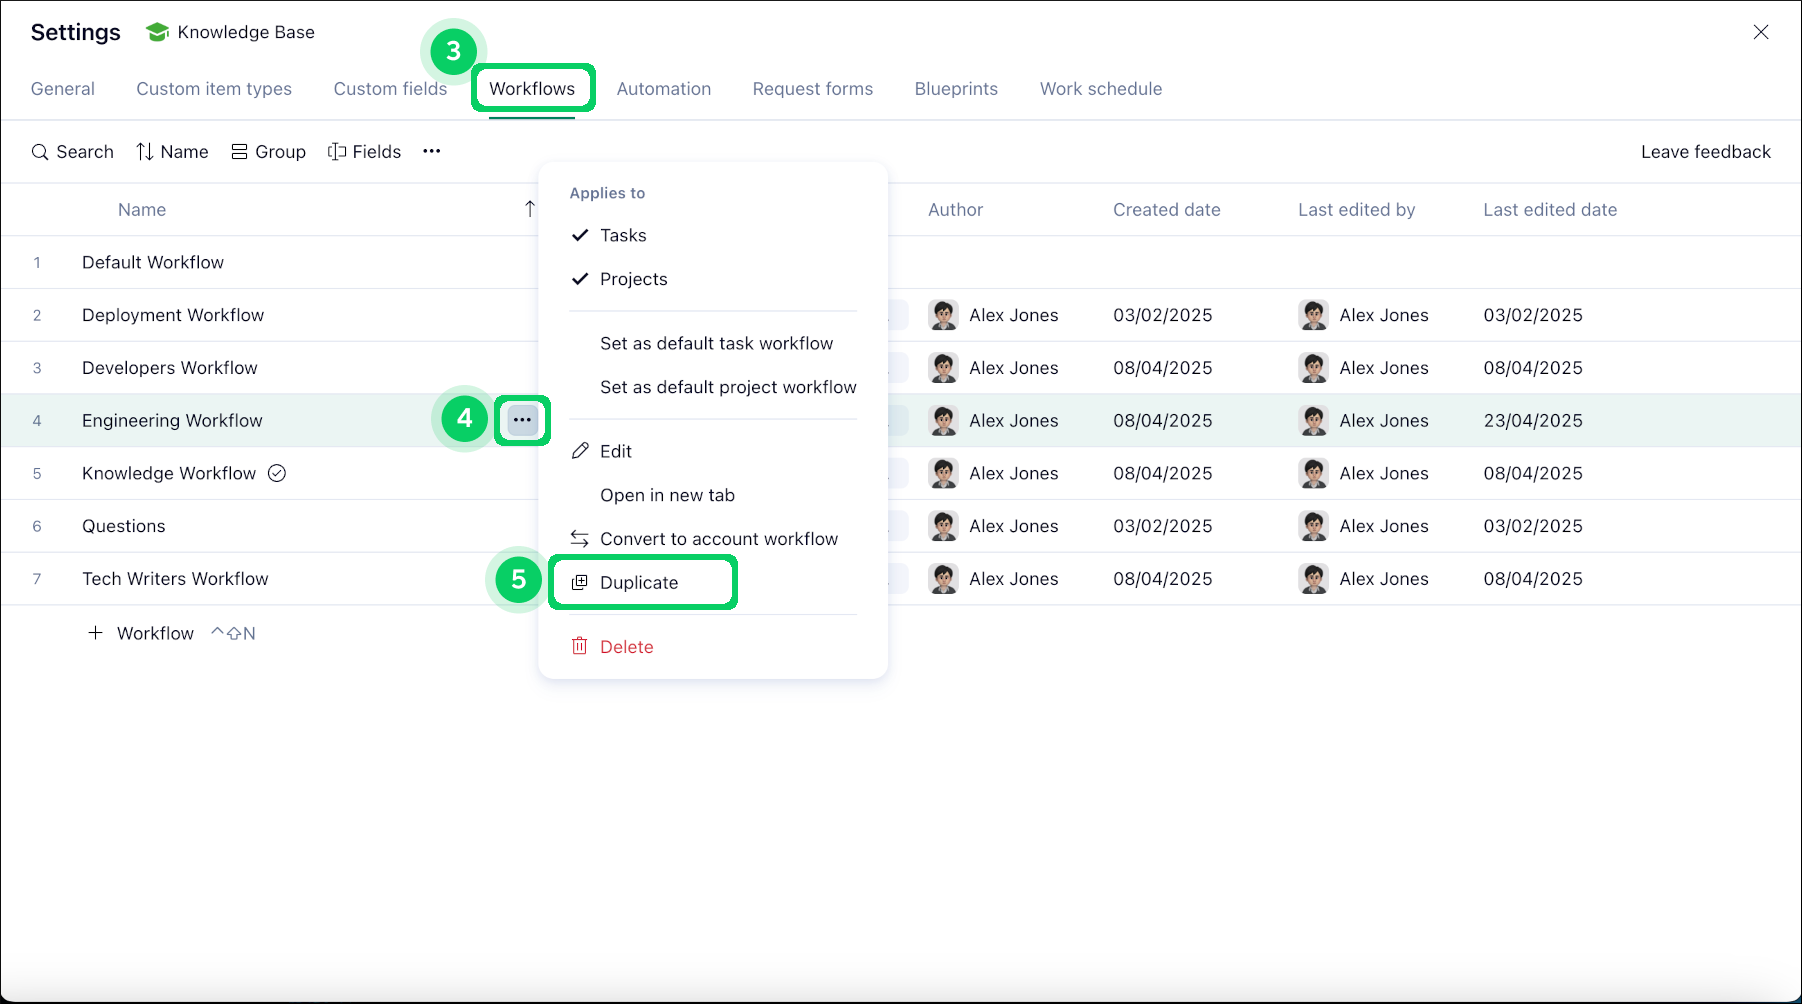Click Set as default task workflow
This screenshot has height=1004, width=1802.
point(716,343)
